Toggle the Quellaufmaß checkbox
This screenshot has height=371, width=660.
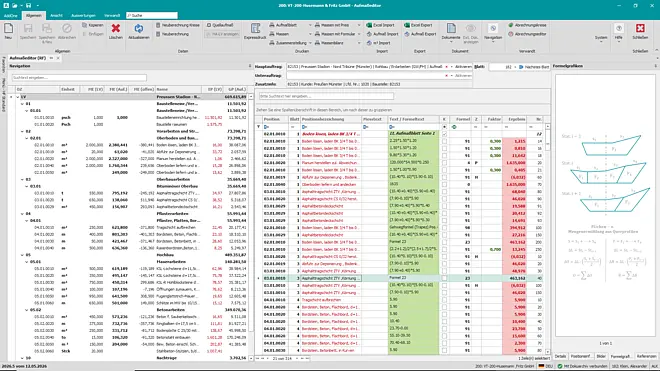[209, 25]
